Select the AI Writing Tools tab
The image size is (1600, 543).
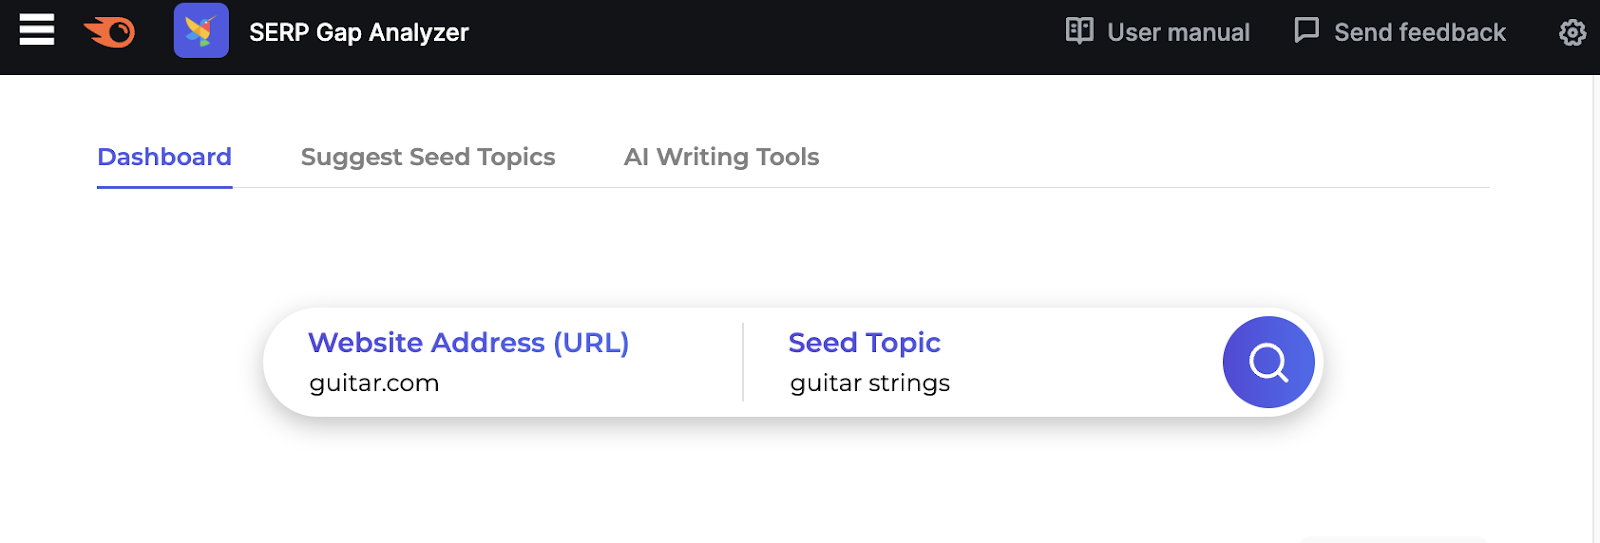[721, 157]
